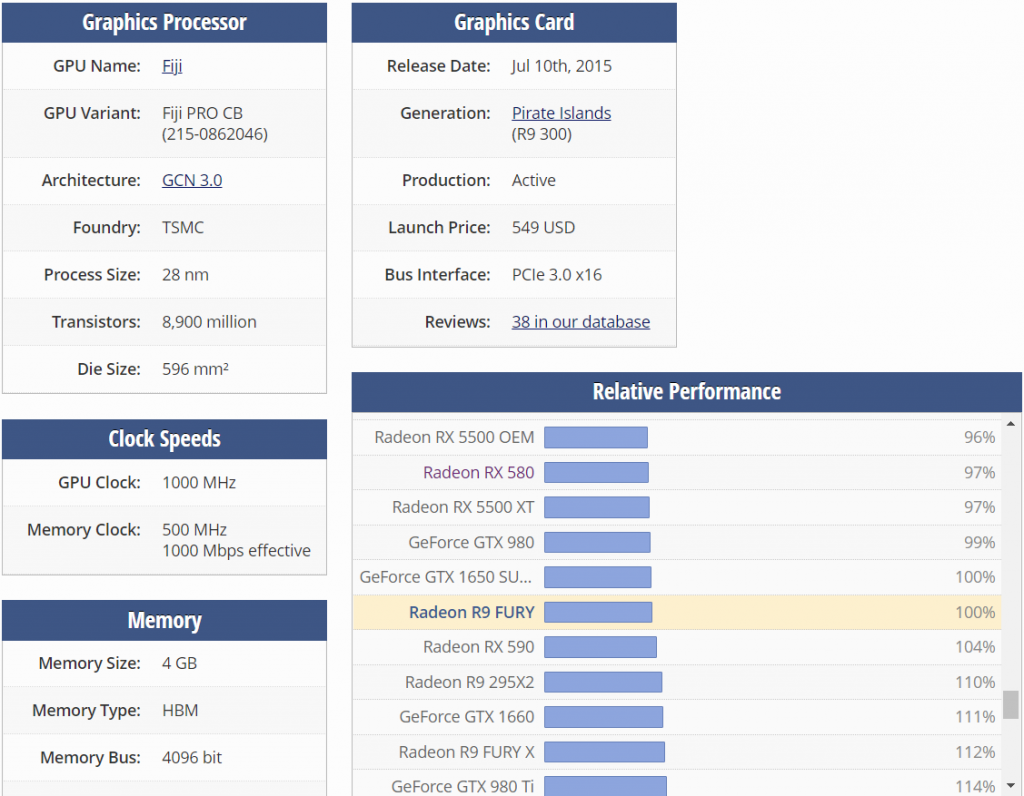Open the Radeon RX 590 entry
Image resolution: width=1024 pixels, height=796 pixels.
tap(478, 648)
